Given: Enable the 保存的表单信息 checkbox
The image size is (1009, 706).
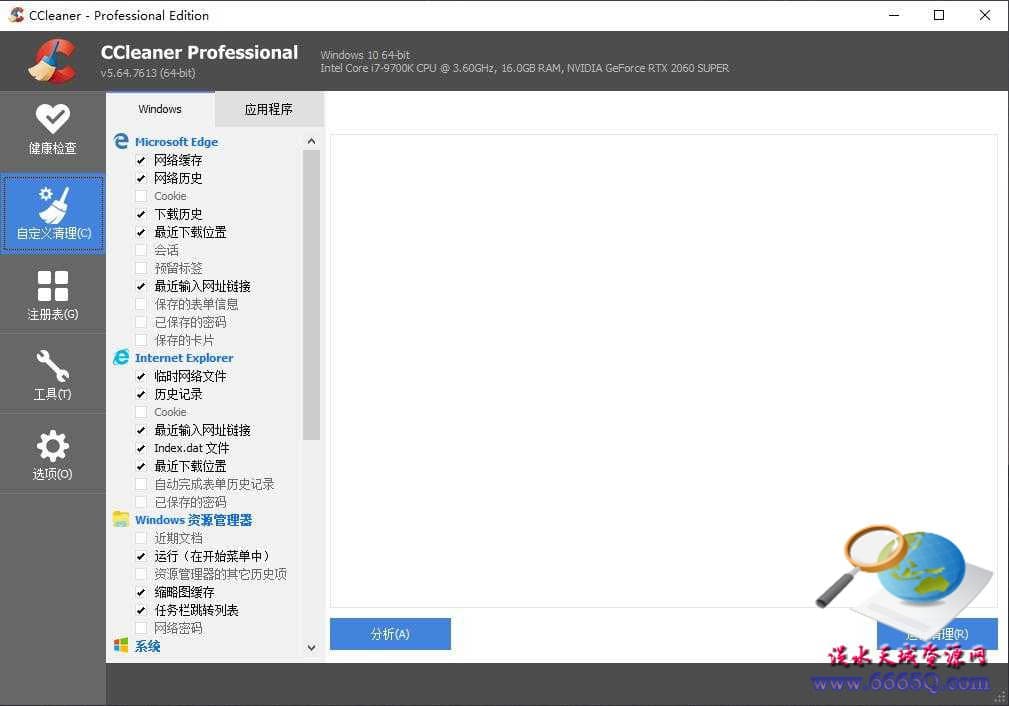Looking at the screenshot, I should [141, 304].
